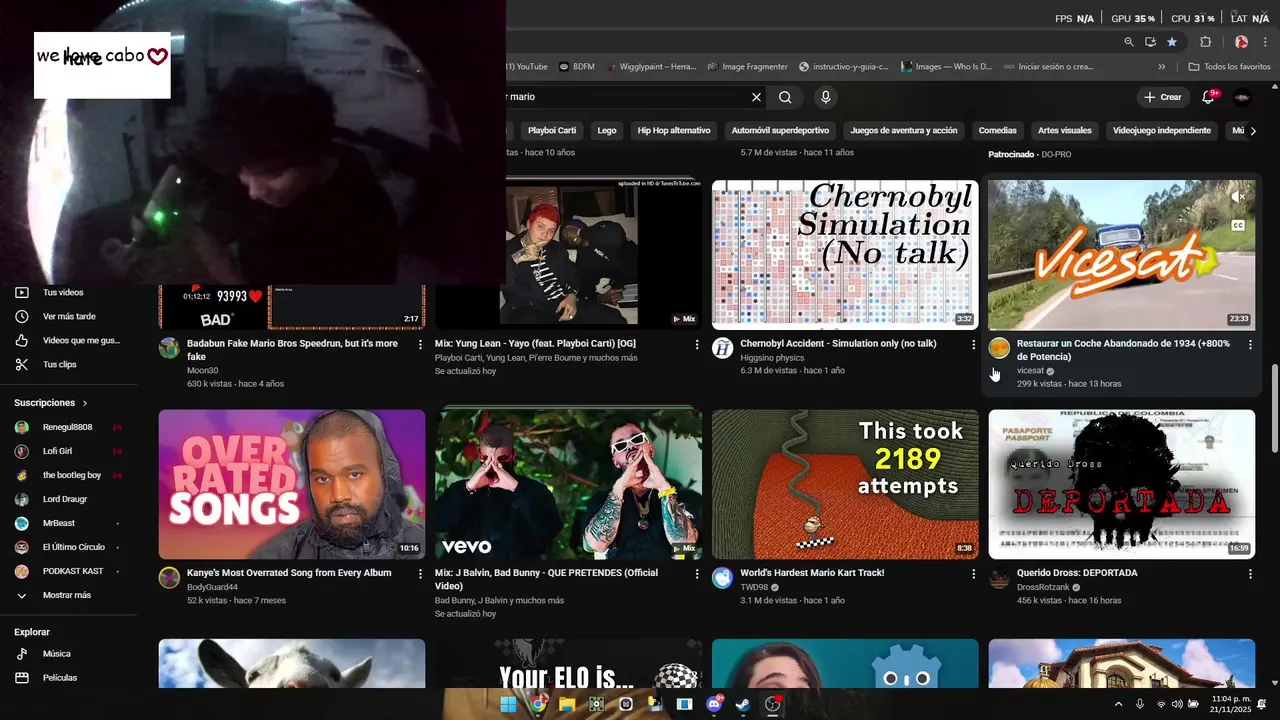Screen dimensions: 1280x720
Task: Expand Mostrar más in subscriptions
Action: 68,595
